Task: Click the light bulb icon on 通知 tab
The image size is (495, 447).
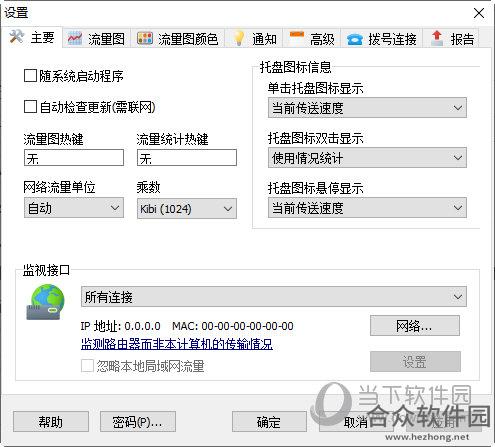Action: 239,38
